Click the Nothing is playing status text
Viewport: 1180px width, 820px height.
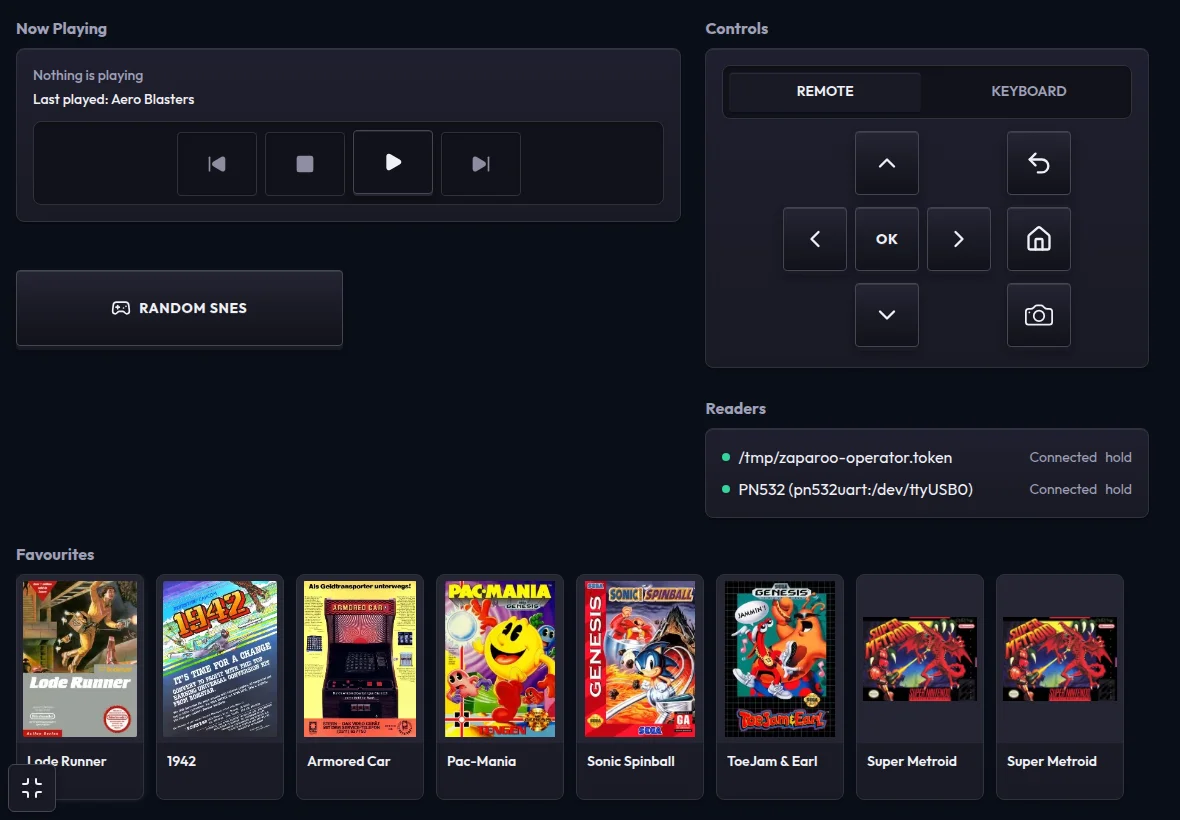[x=88, y=75]
